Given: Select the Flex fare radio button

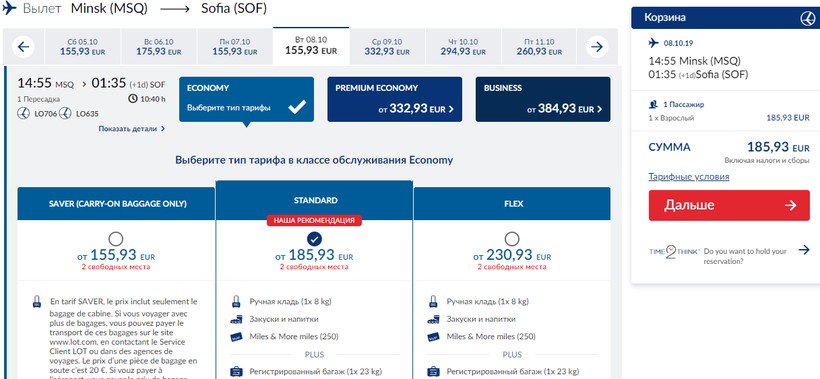Looking at the screenshot, I should (x=512, y=239).
